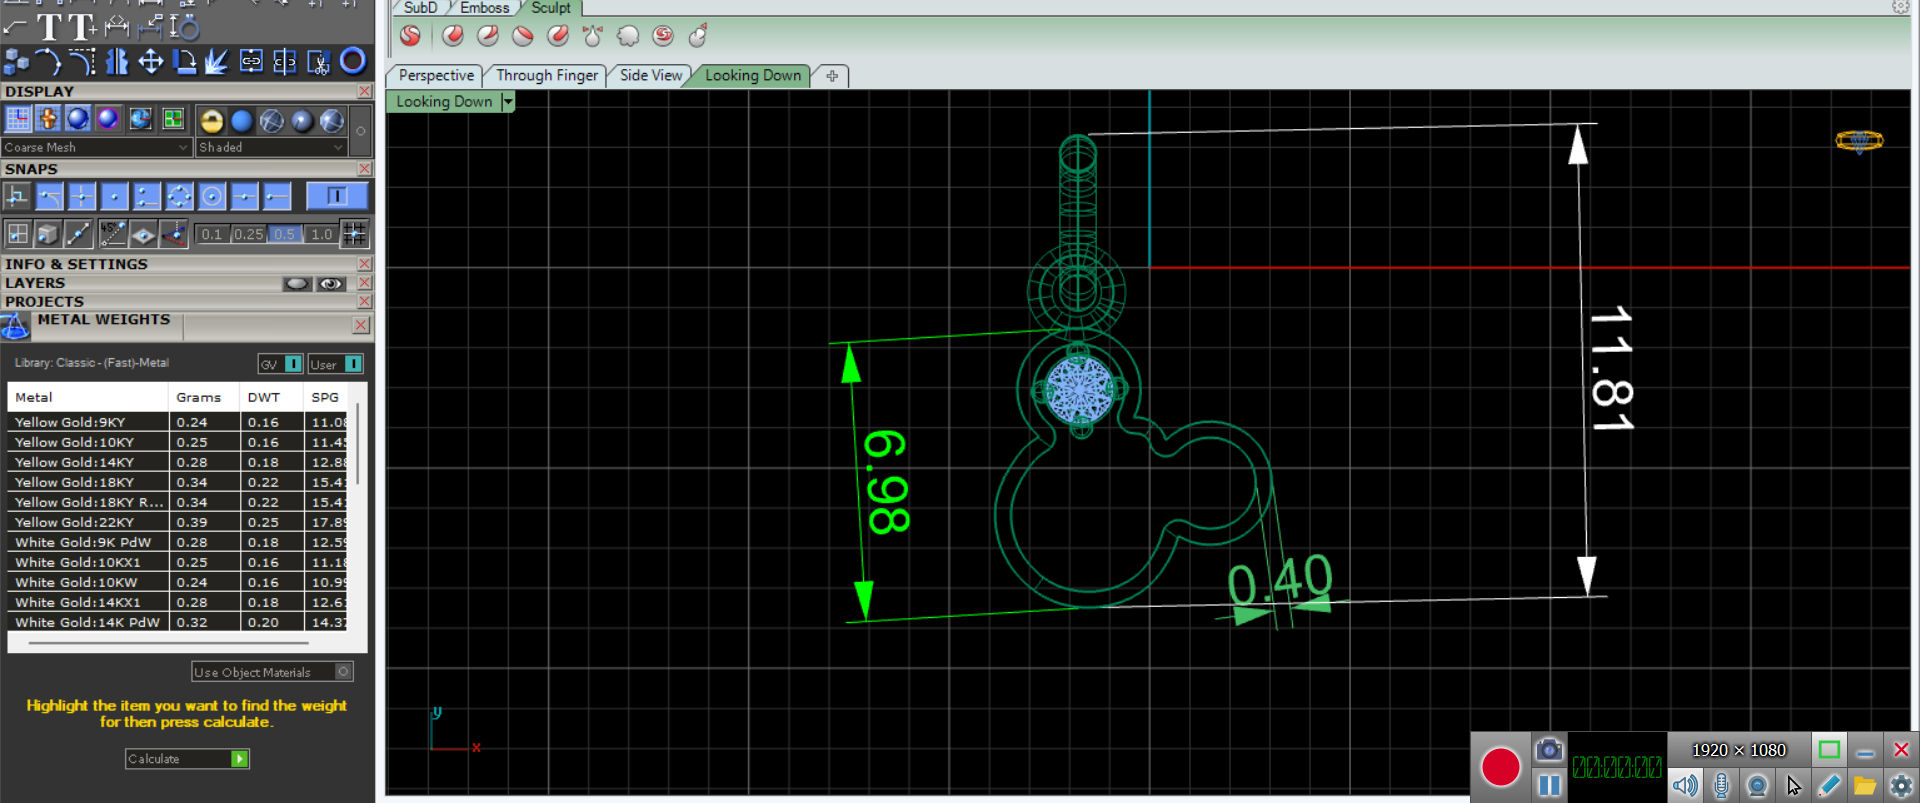This screenshot has width=1920, height=803.
Task: Open the Side View tab
Action: pos(650,76)
